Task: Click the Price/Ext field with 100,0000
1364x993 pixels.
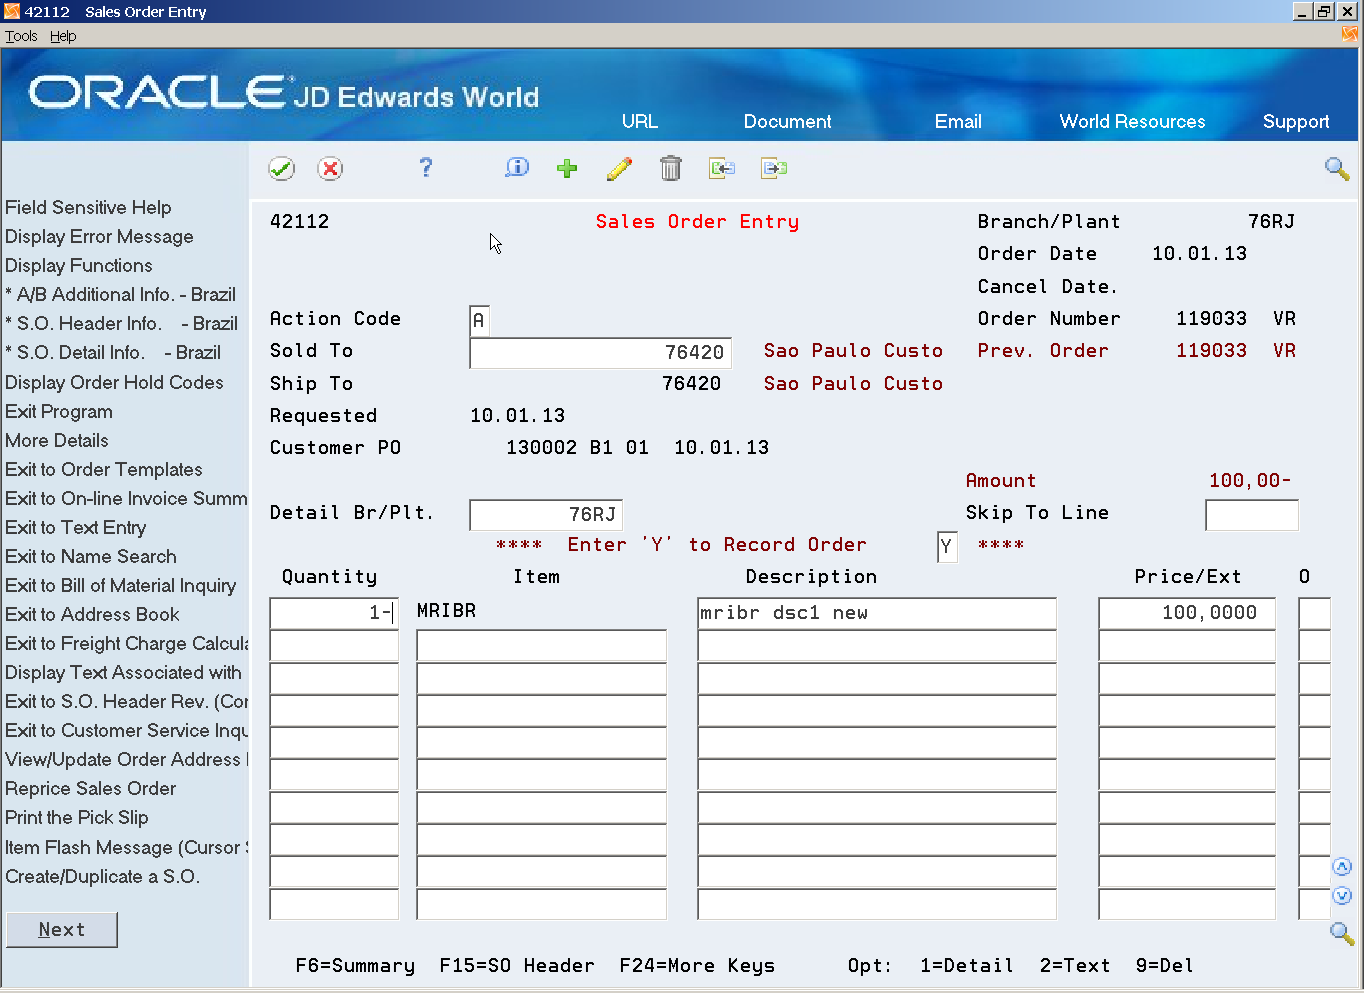Action: point(1187,613)
